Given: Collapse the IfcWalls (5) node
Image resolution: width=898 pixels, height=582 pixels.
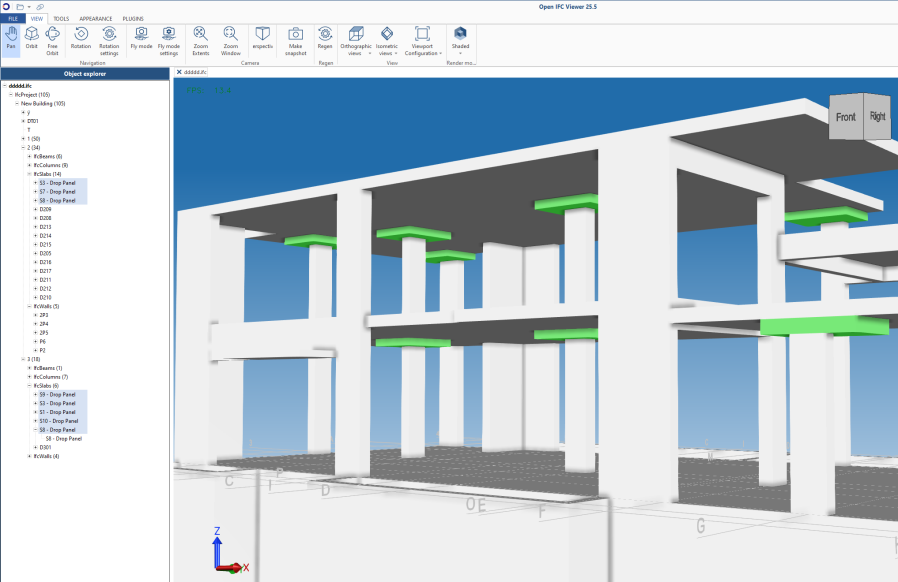Looking at the screenshot, I should (x=29, y=306).
